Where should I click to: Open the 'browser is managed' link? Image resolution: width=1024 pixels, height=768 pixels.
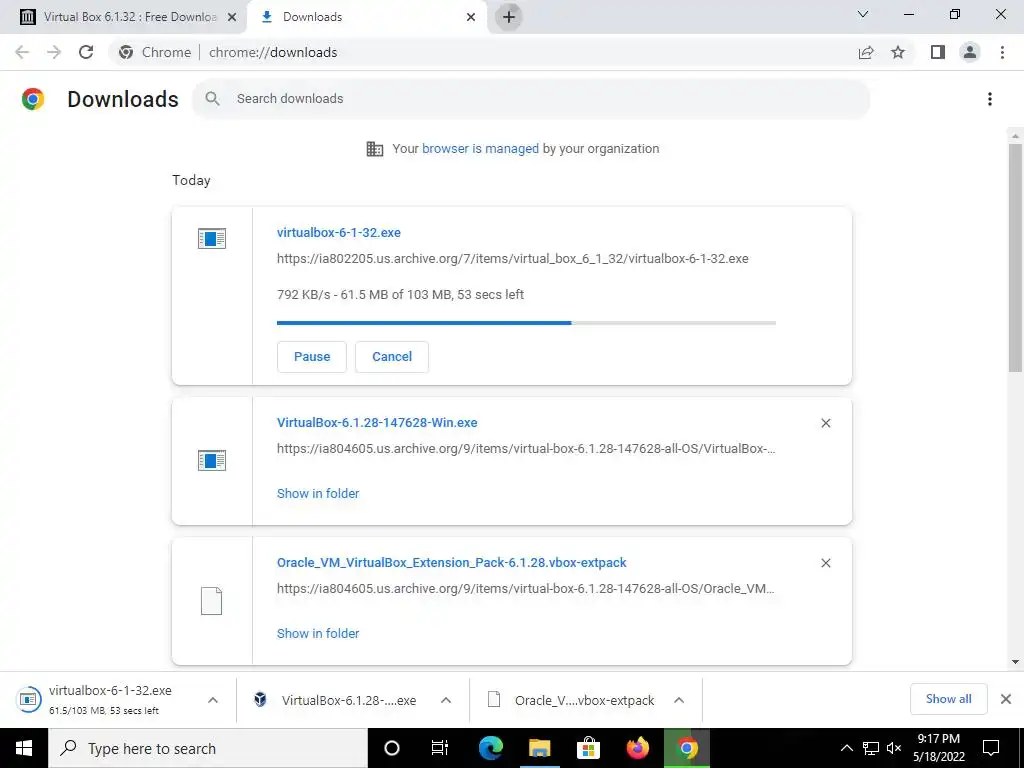click(x=481, y=148)
